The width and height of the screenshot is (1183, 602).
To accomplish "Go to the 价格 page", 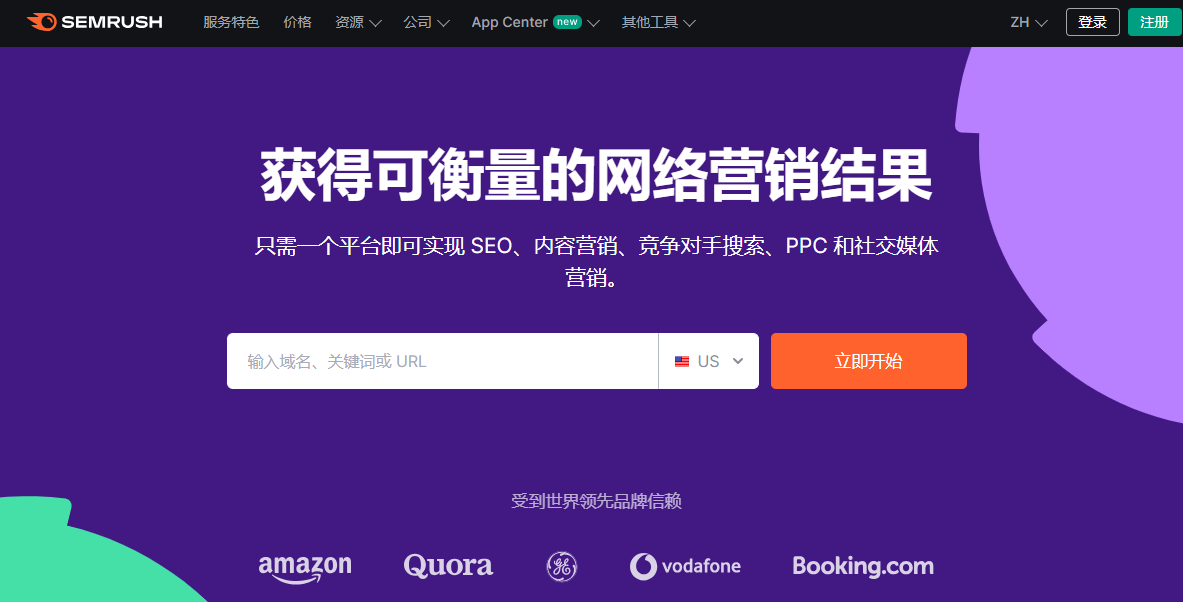I will pyautogui.click(x=297, y=23).
